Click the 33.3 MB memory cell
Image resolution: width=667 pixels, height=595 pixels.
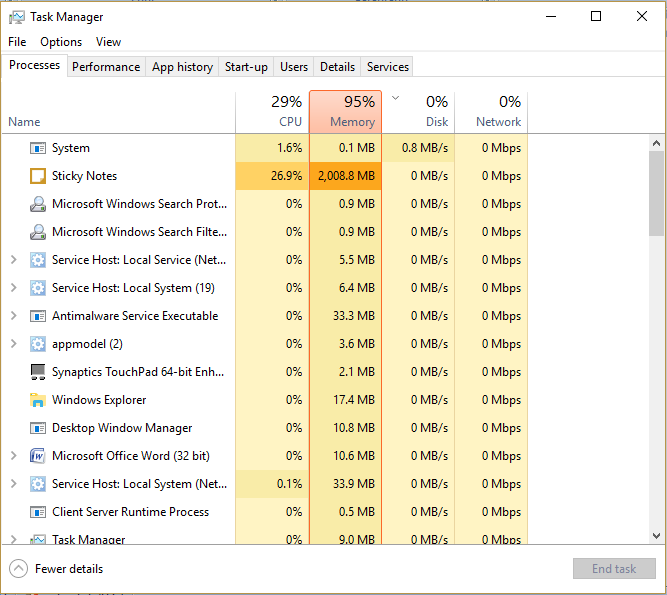pyautogui.click(x=345, y=316)
